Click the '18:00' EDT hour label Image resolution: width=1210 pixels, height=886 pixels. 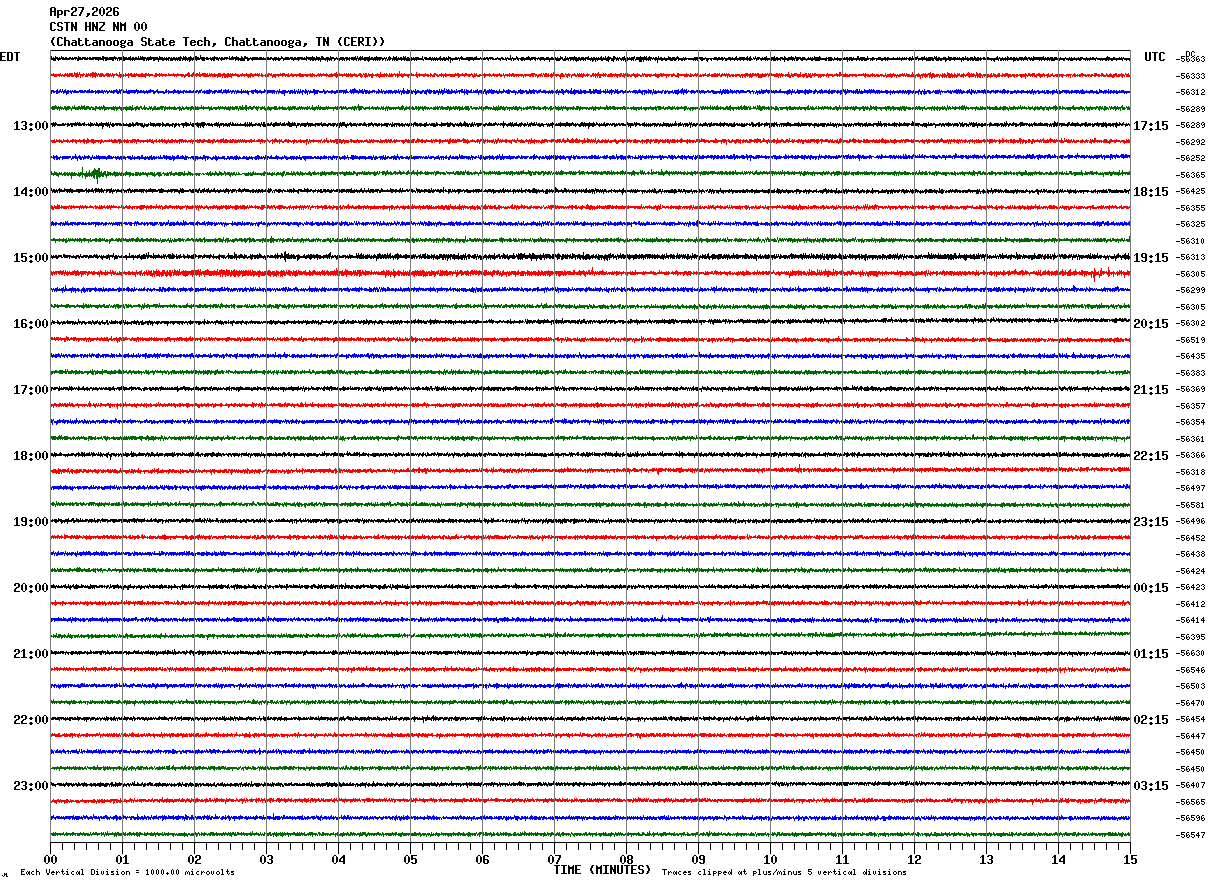point(31,456)
